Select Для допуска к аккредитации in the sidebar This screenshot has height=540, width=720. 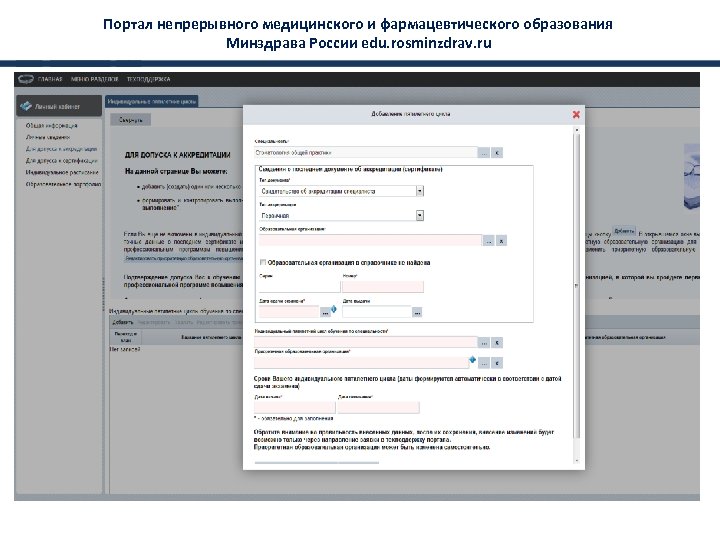click(x=62, y=149)
